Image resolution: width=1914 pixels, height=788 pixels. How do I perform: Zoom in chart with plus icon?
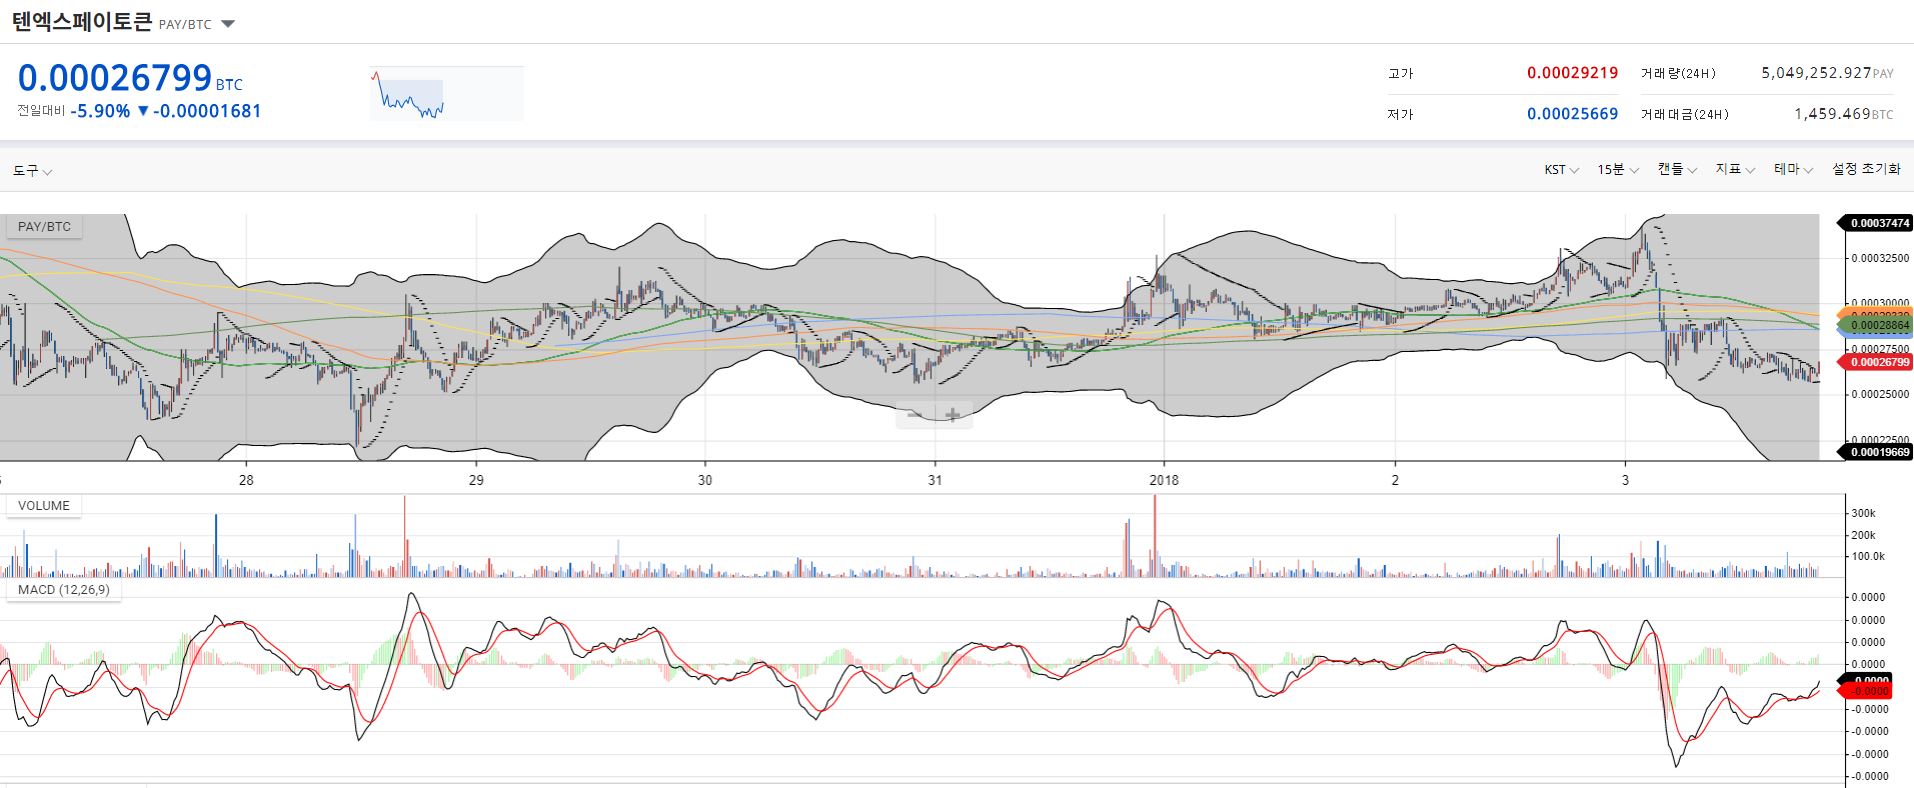[953, 415]
